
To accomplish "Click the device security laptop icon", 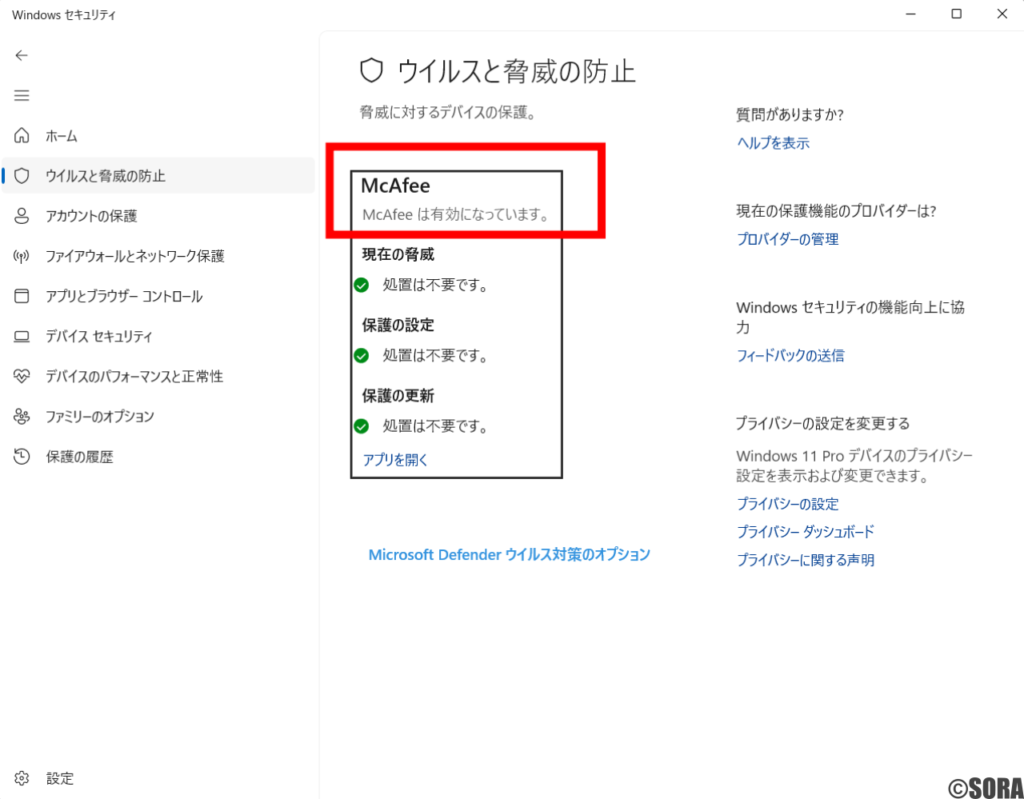I will tap(22, 336).
